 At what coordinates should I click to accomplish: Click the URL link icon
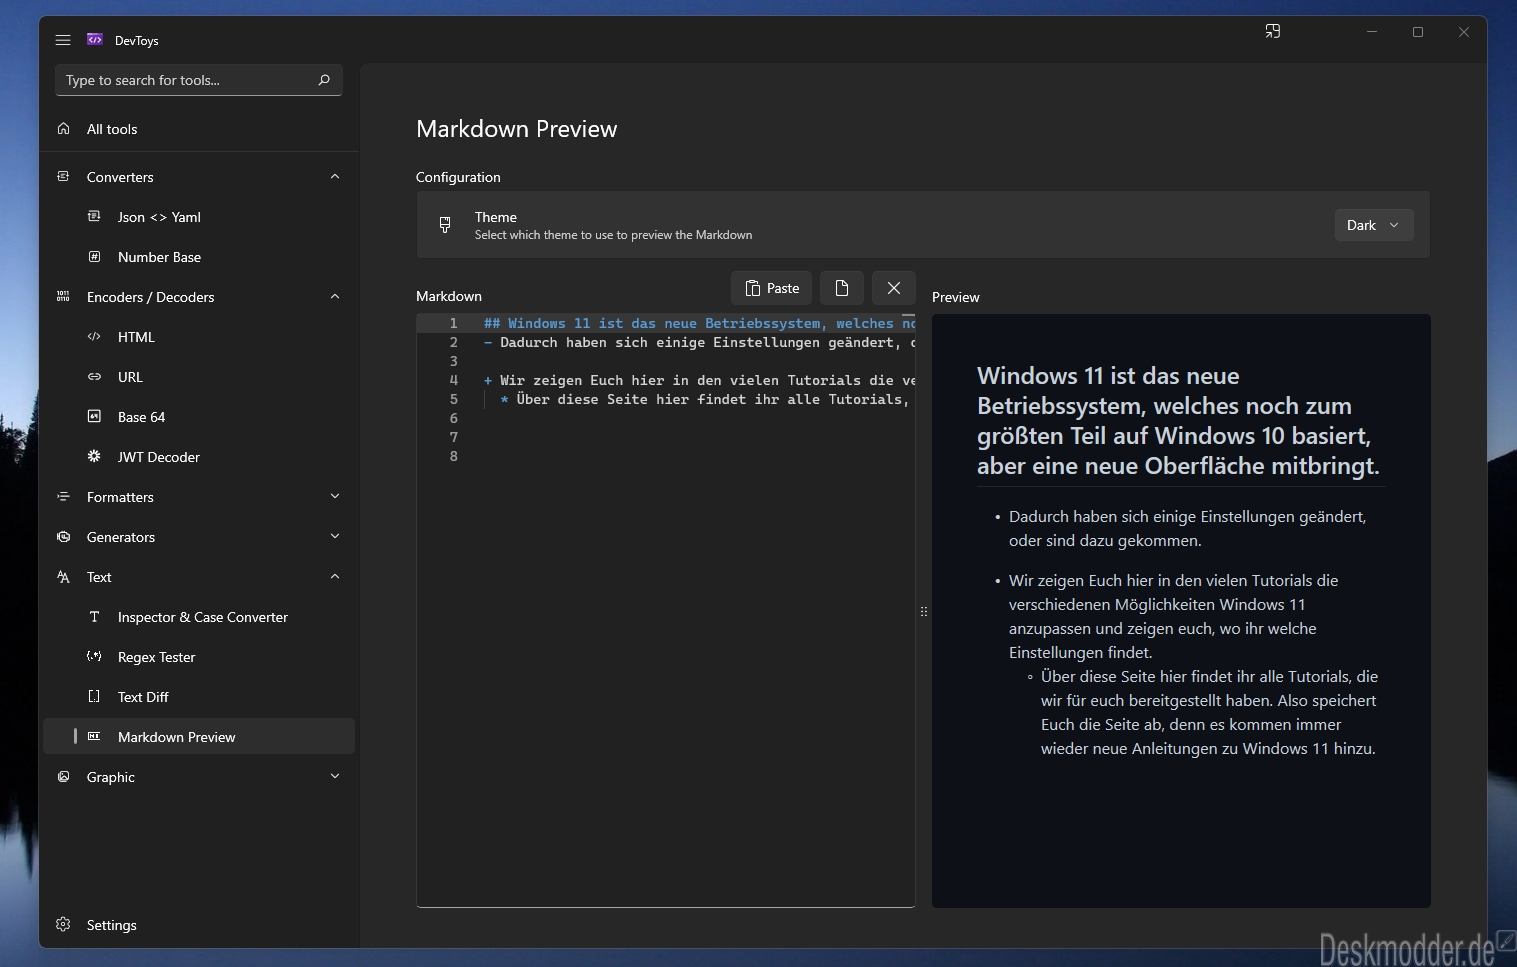(x=94, y=377)
